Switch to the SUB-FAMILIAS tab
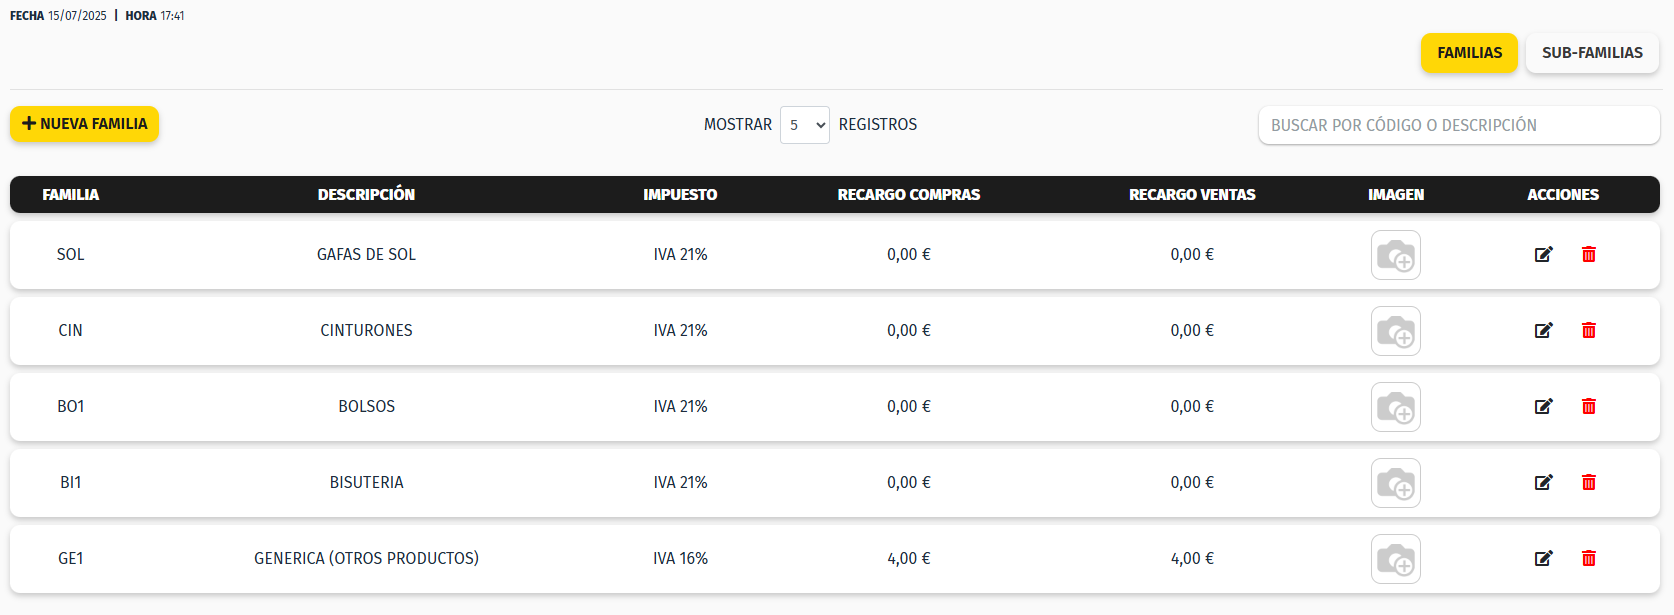The height and width of the screenshot is (615, 1674). click(1591, 53)
